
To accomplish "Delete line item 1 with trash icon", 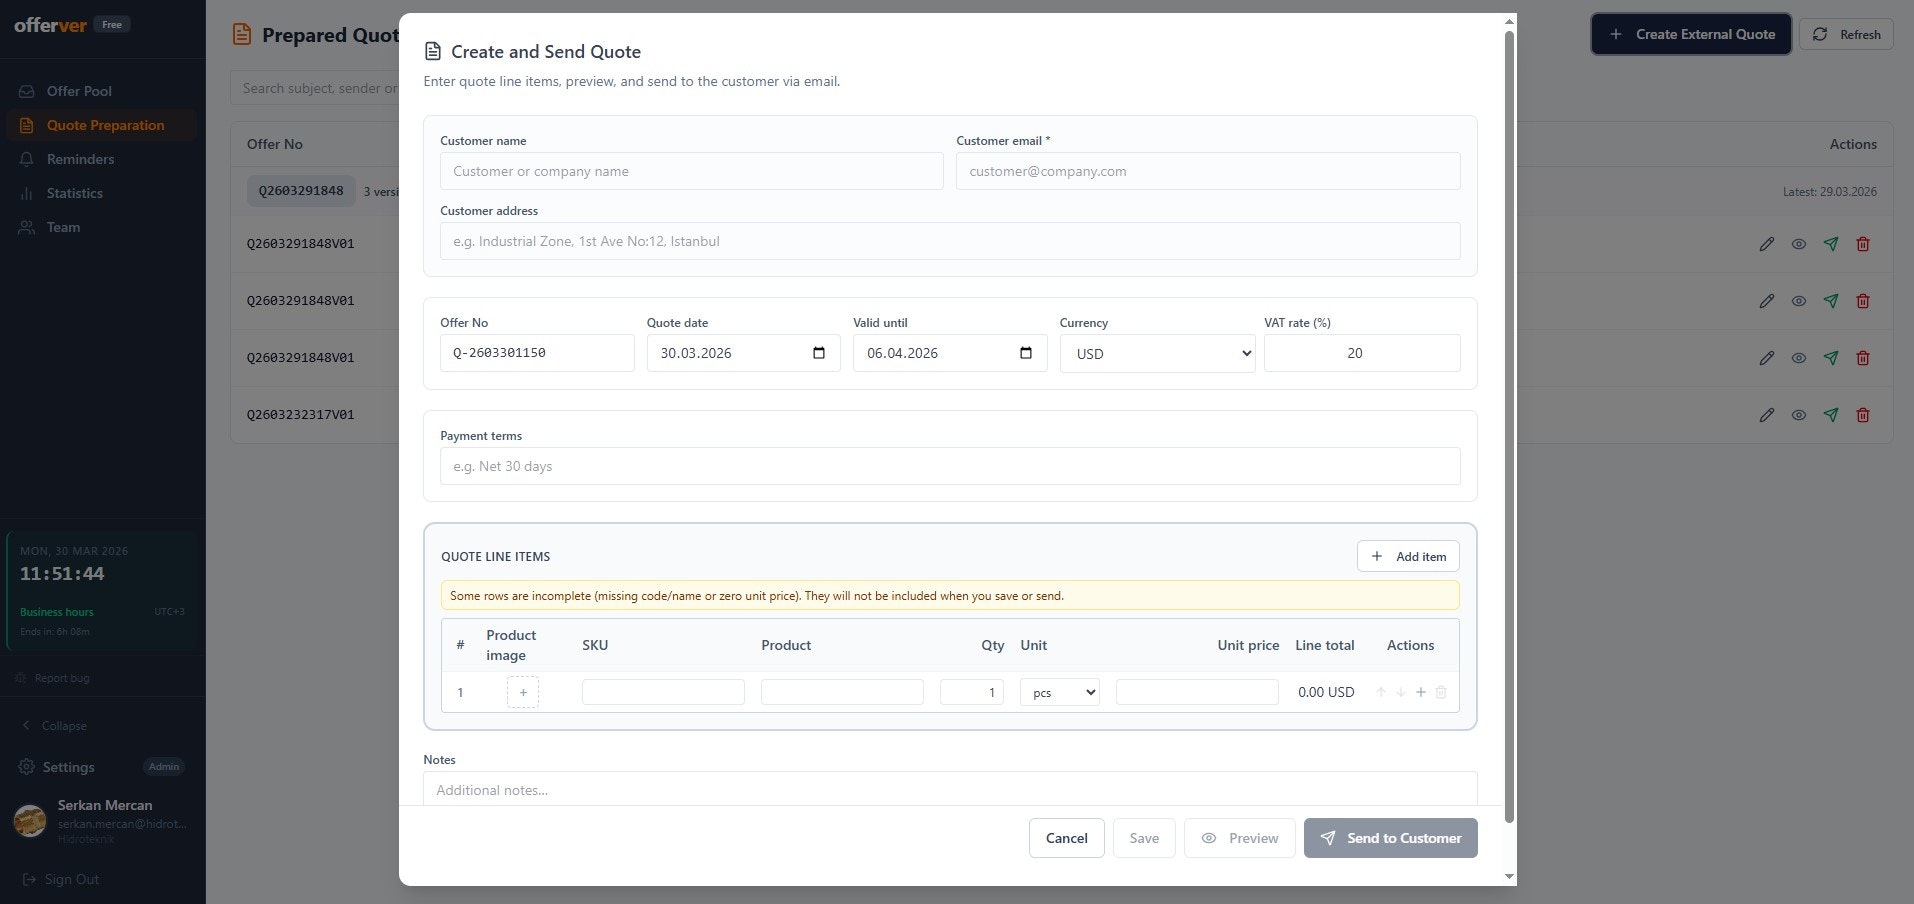I will click(x=1441, y=692).
